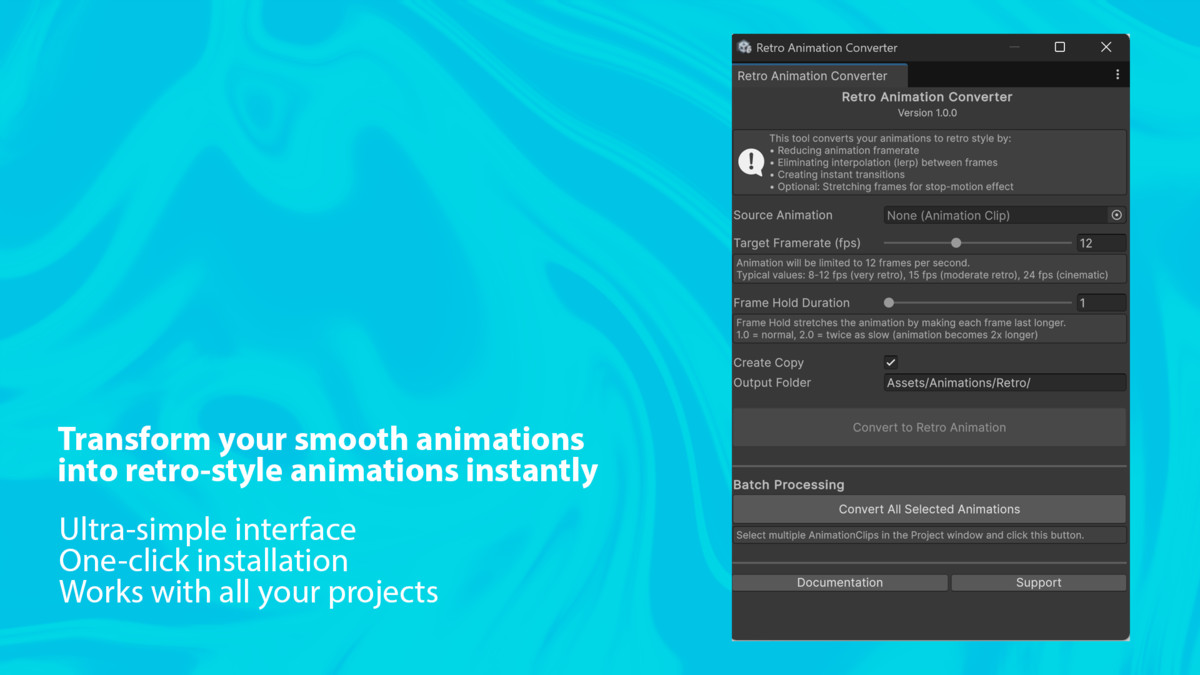Click the Convert to Retro Animation button

coord(929,427)
